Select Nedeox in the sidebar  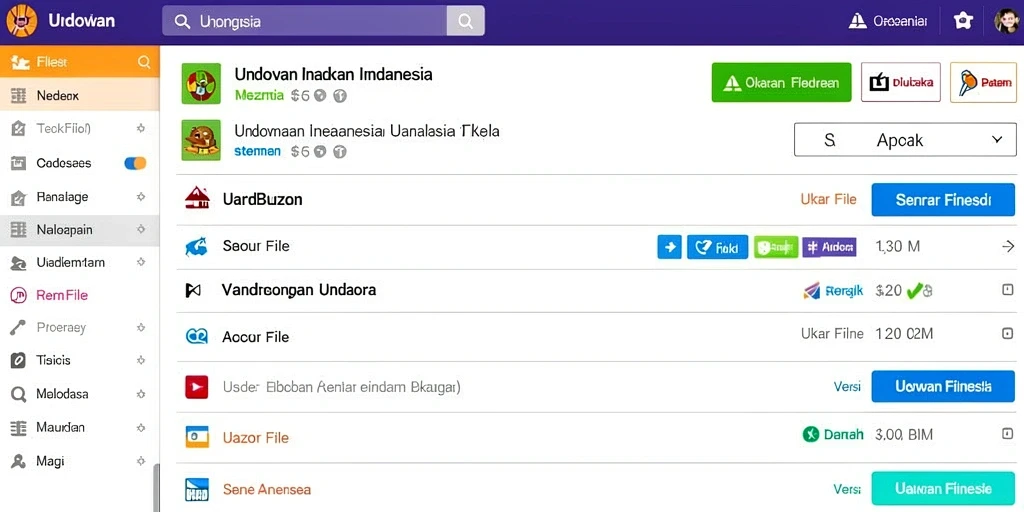tap(80, 95)
